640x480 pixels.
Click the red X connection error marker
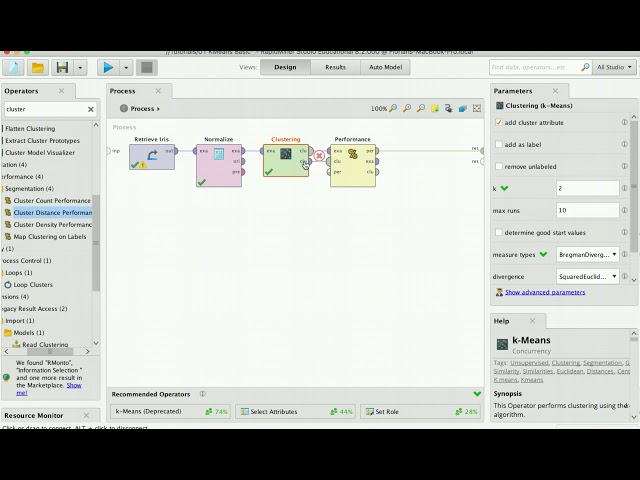[319, 156]
